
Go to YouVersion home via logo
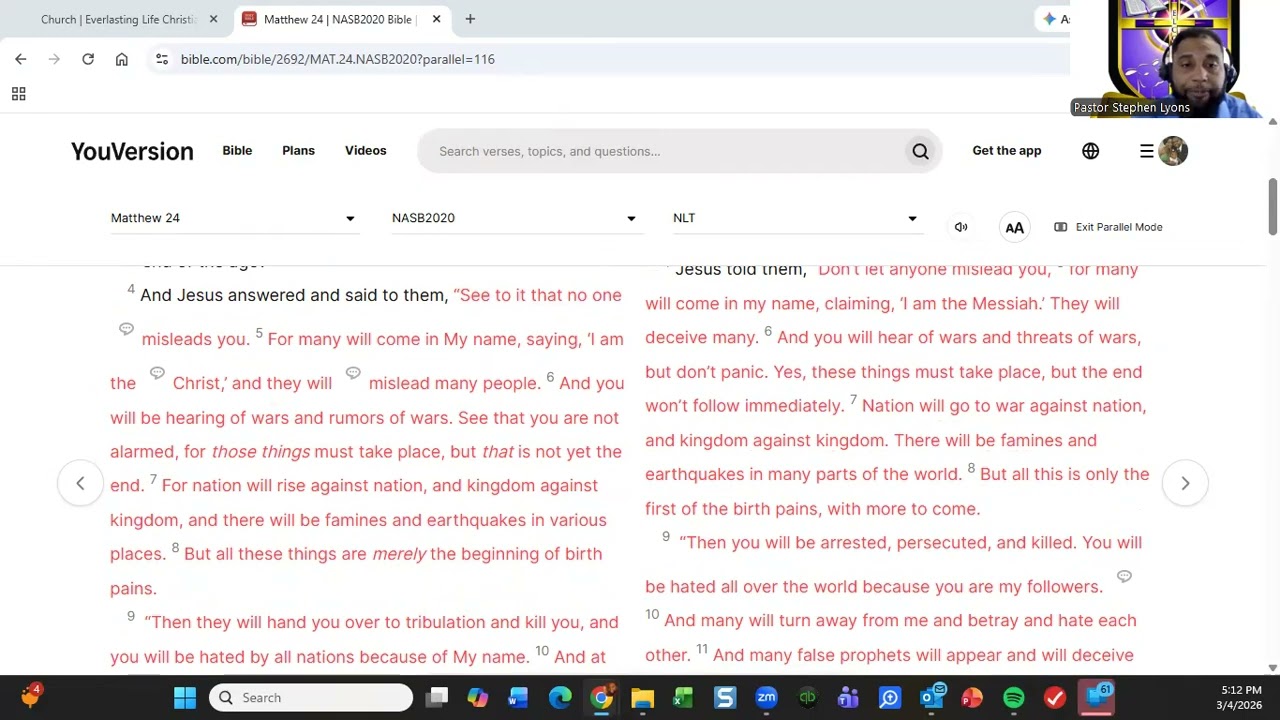coord(132,151)
